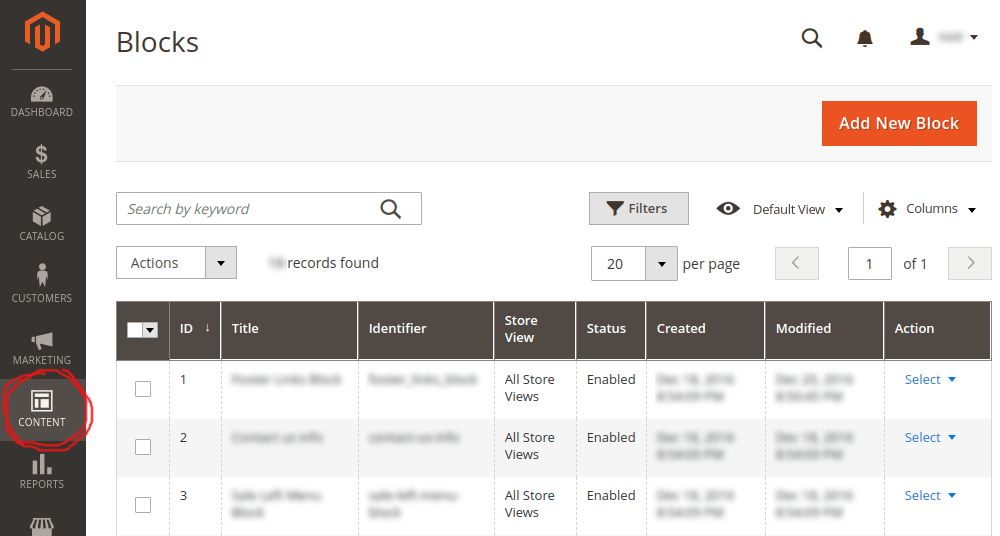Click the user account avatar icon
1000x536 pixels.
pos(920,37)
